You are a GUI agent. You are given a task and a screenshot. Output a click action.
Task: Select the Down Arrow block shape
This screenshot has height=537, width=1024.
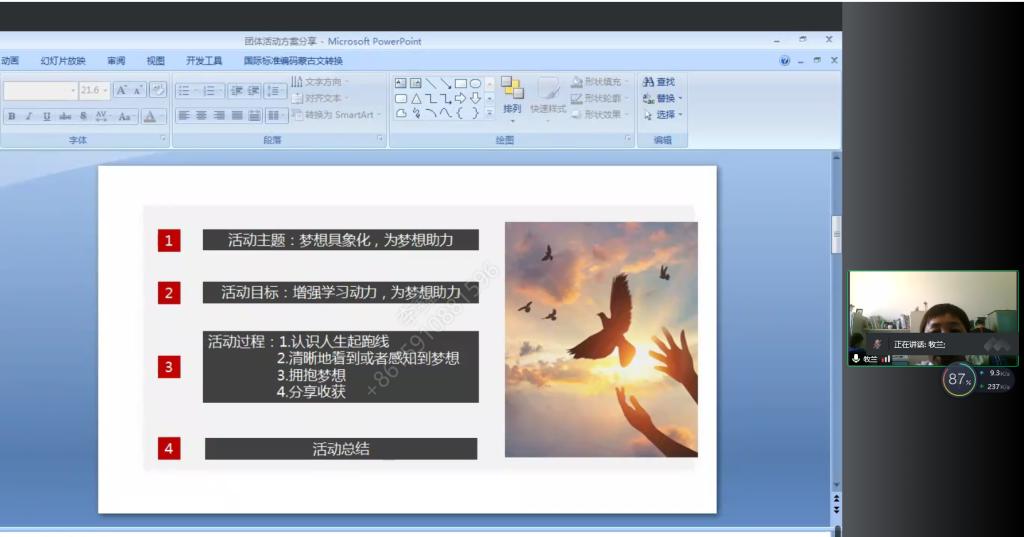[x=475, y=98]
